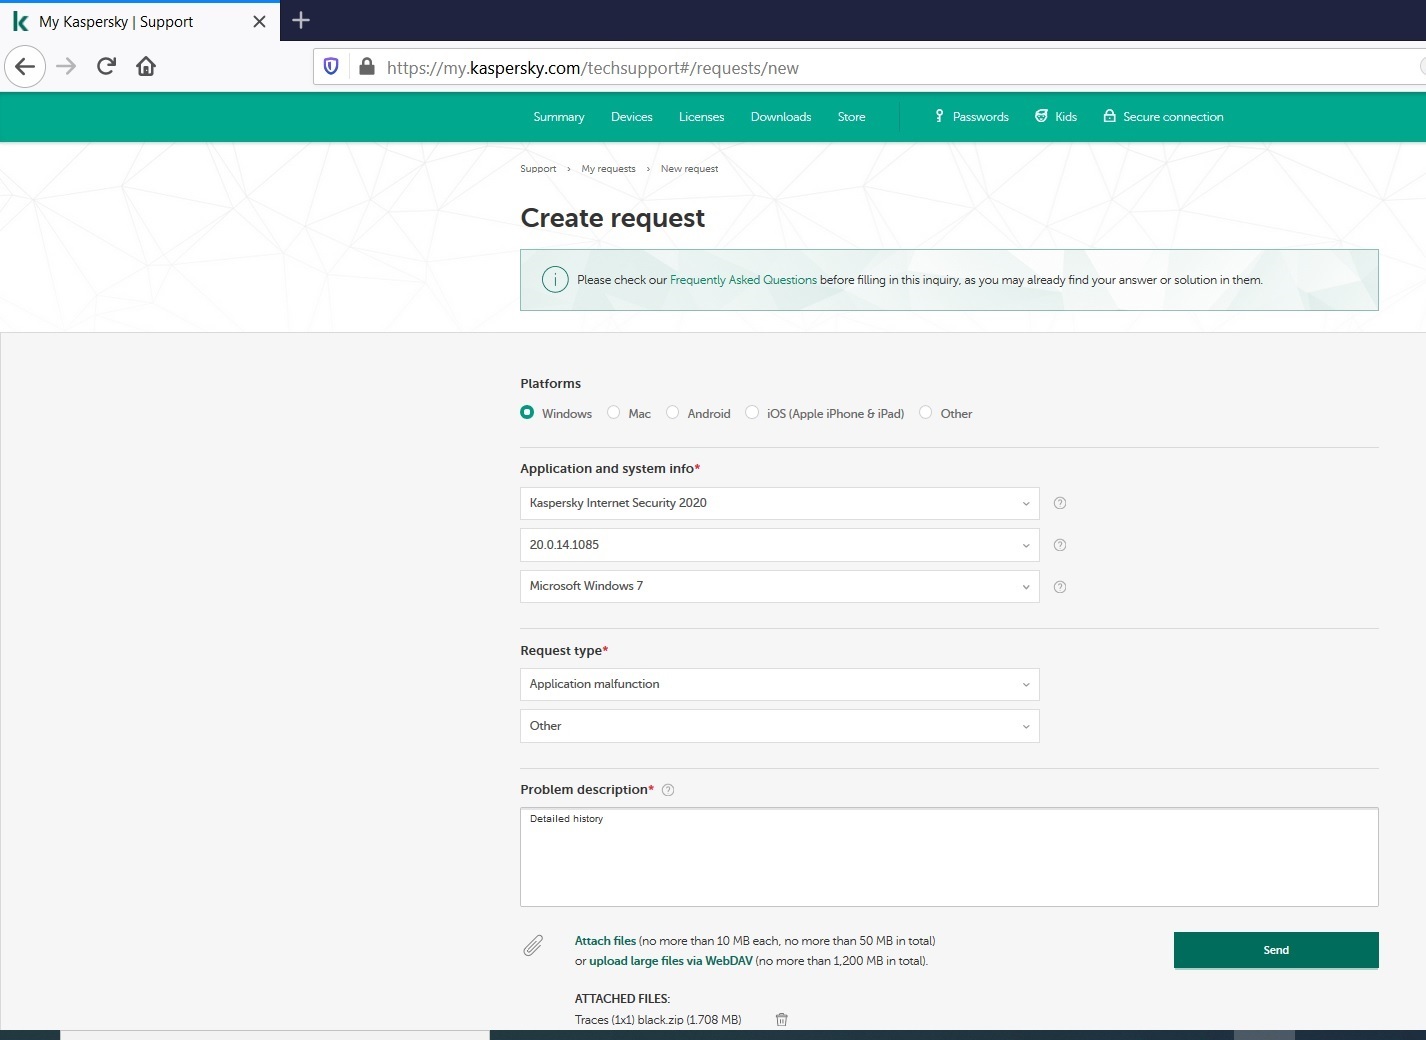Select the Android platform option
The width and height of the screenshot is (1426, 1040).
(673, 412)
